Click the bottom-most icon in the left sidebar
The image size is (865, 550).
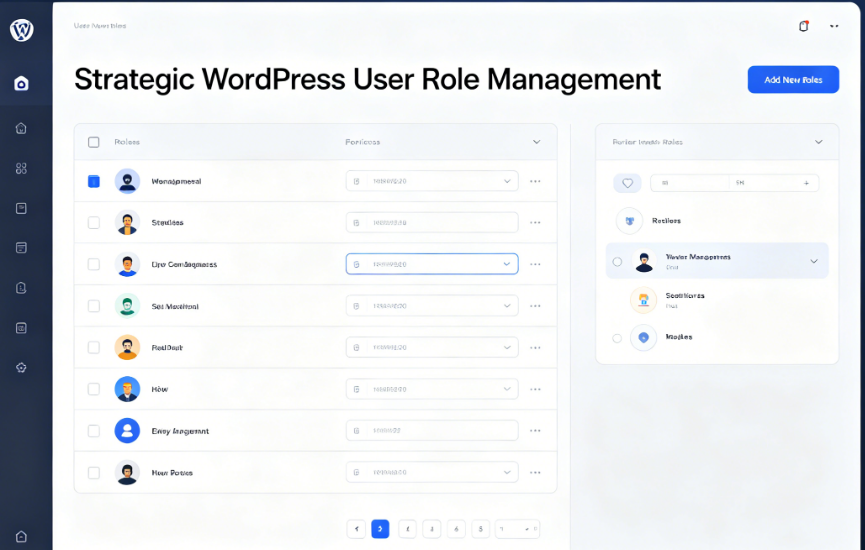tap(21, 536)
